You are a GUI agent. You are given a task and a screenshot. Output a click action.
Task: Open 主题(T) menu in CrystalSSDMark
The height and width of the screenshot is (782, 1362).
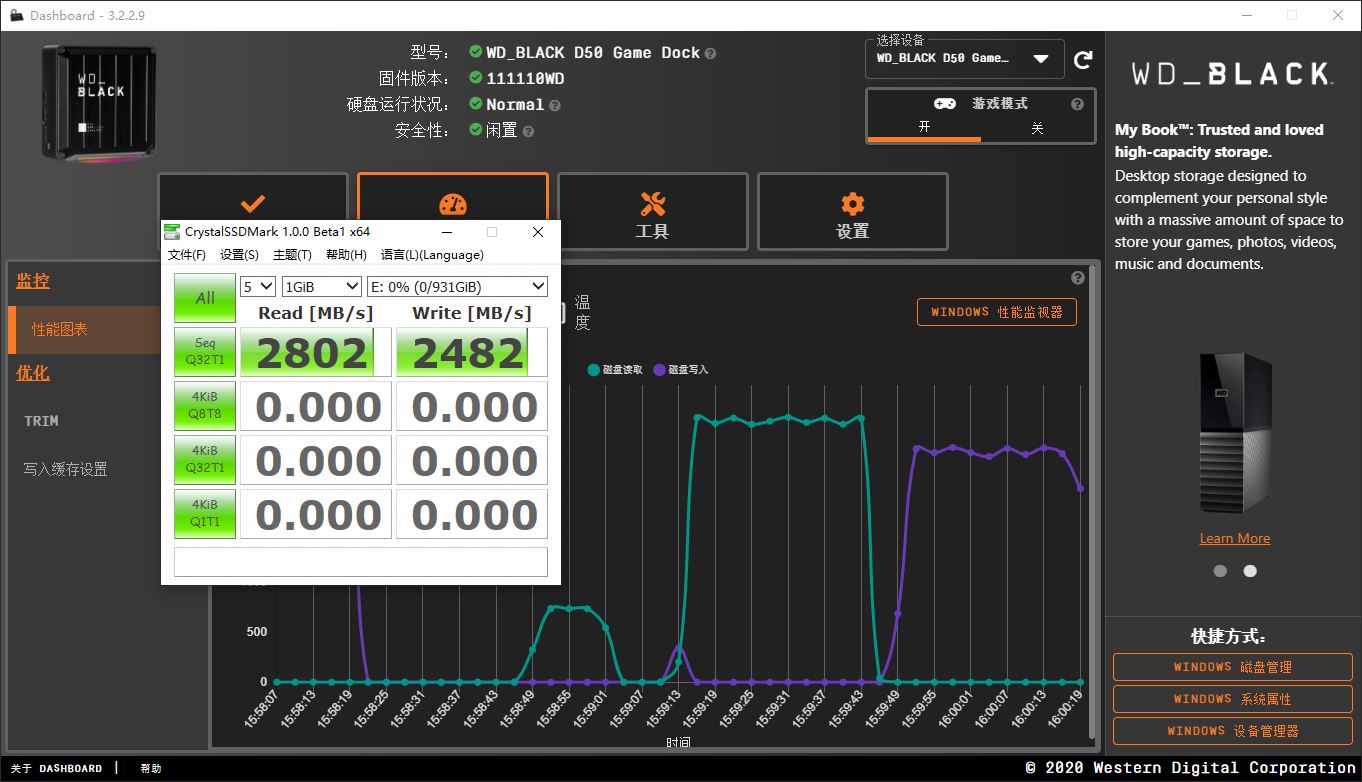point(292,255)
